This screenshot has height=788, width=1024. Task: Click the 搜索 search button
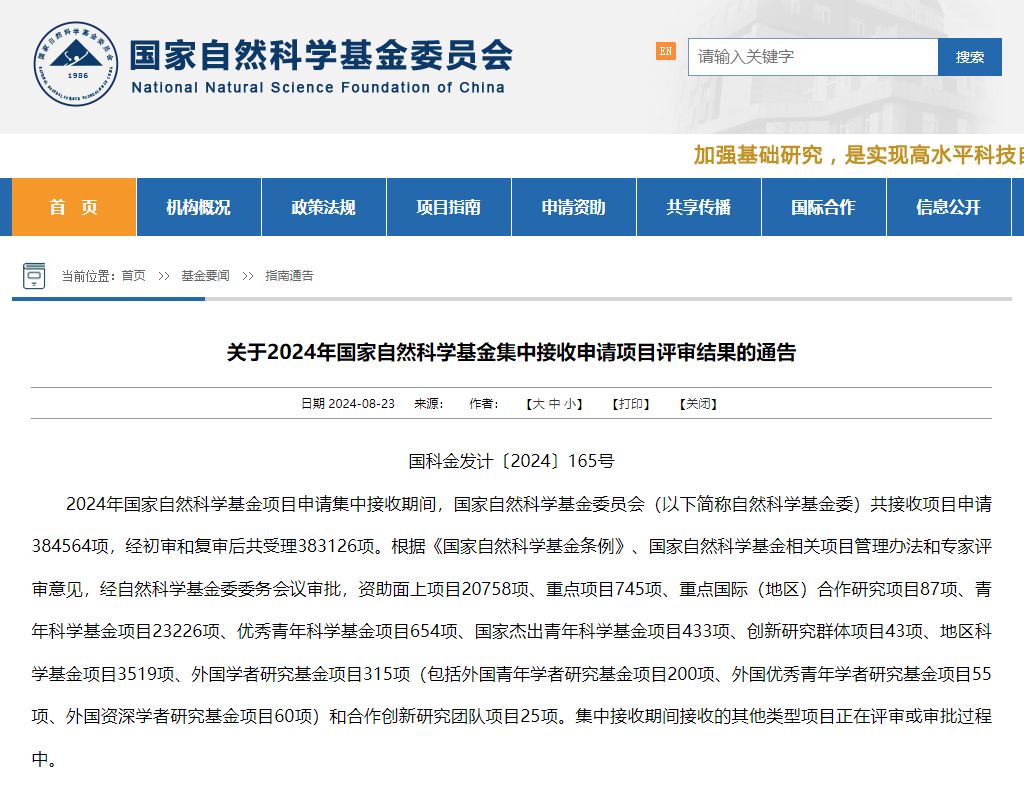(x=969, y=57)
